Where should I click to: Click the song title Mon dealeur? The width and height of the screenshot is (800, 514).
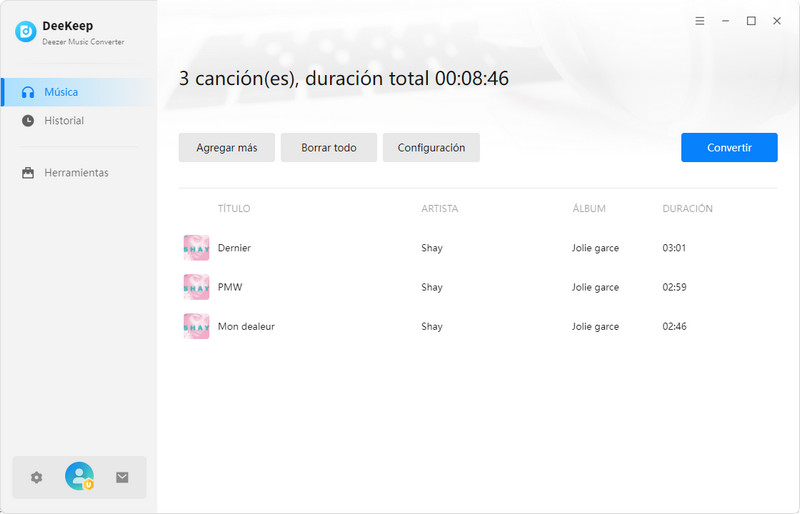[x=246, y=326]
